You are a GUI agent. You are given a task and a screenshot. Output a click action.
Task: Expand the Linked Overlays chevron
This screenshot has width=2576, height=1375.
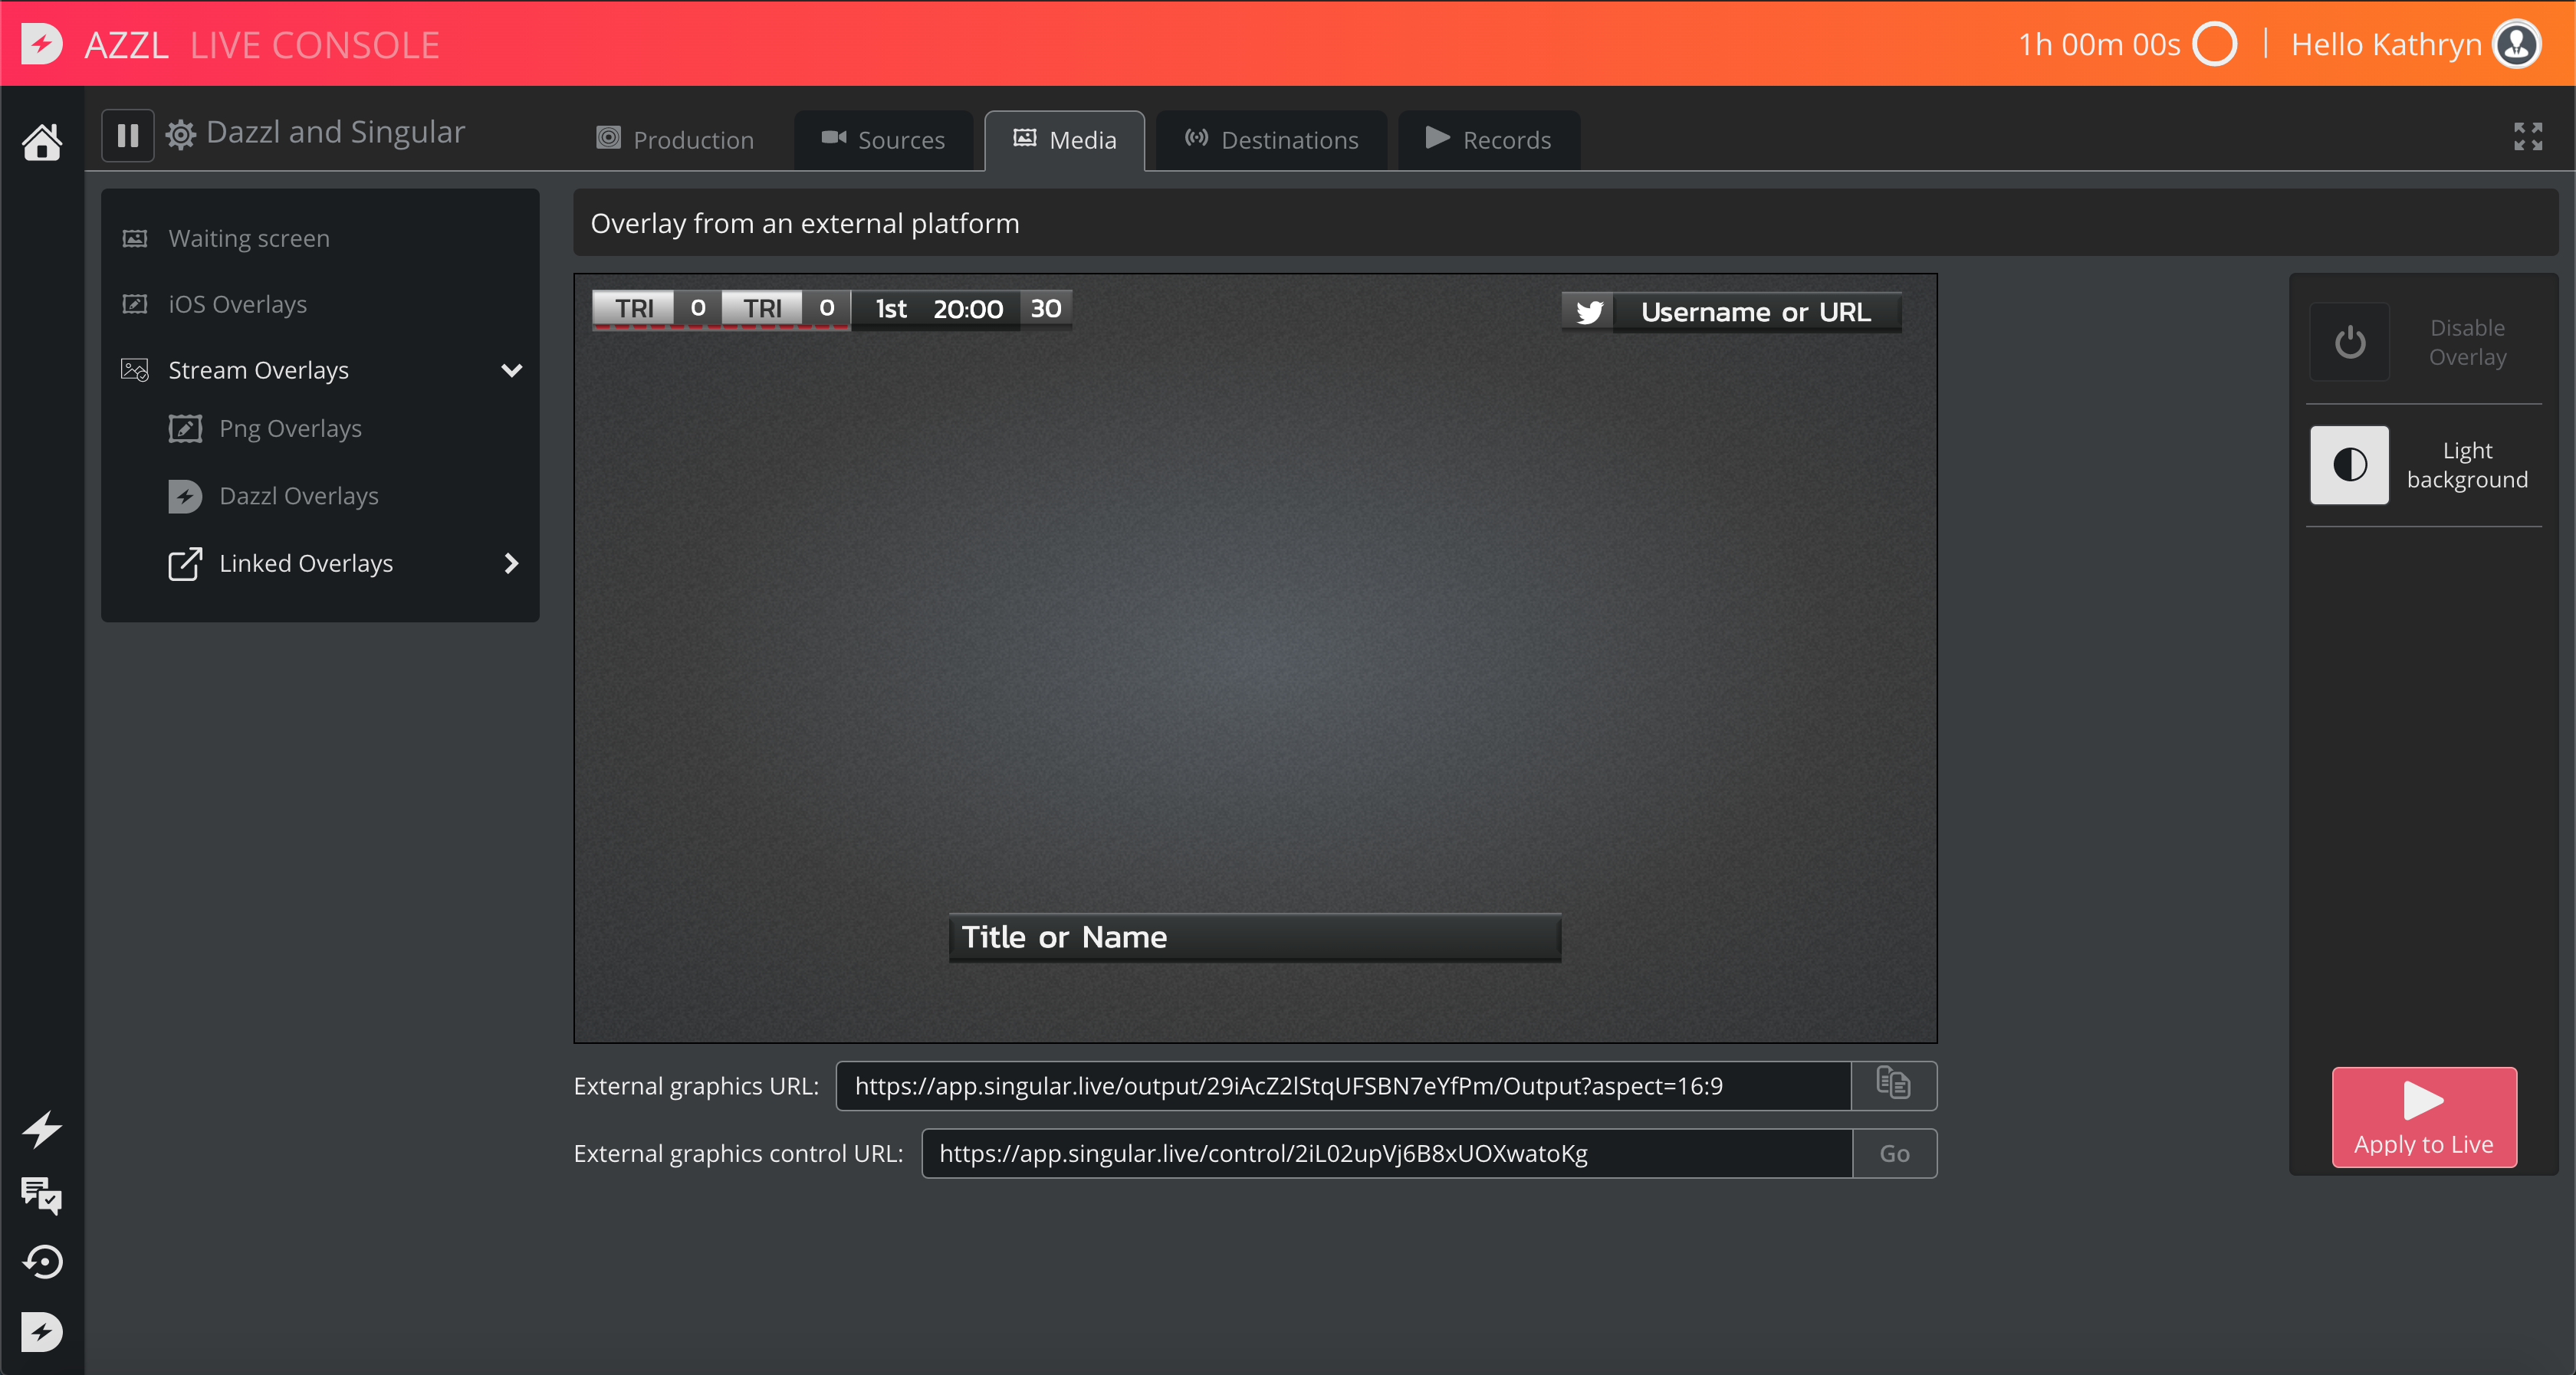(x=511, y=564)
